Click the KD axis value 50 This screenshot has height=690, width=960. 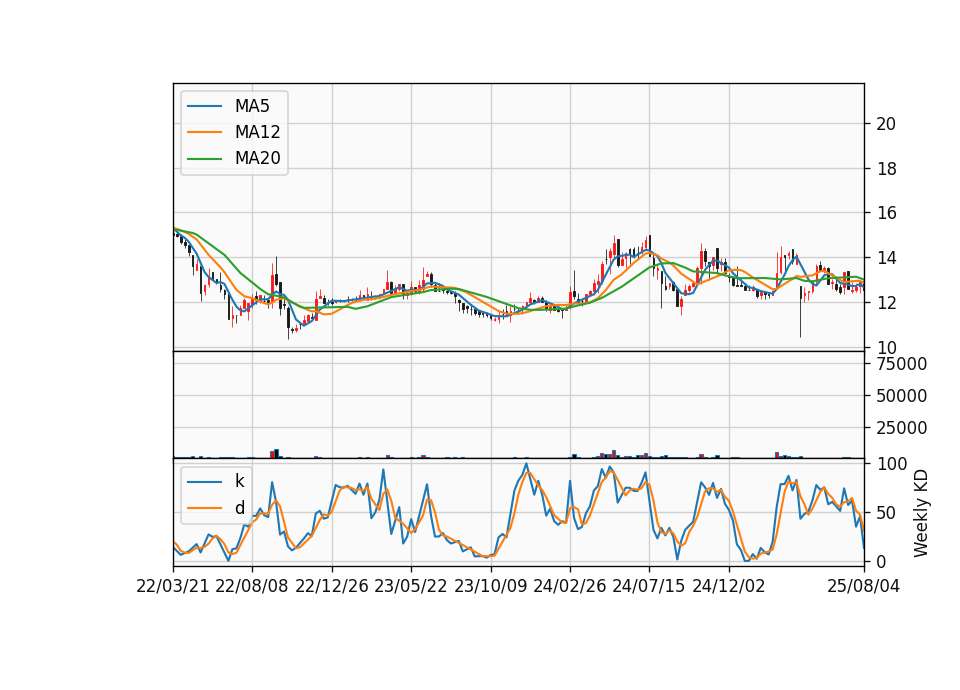pyautogui.click(x=886, y=513)
